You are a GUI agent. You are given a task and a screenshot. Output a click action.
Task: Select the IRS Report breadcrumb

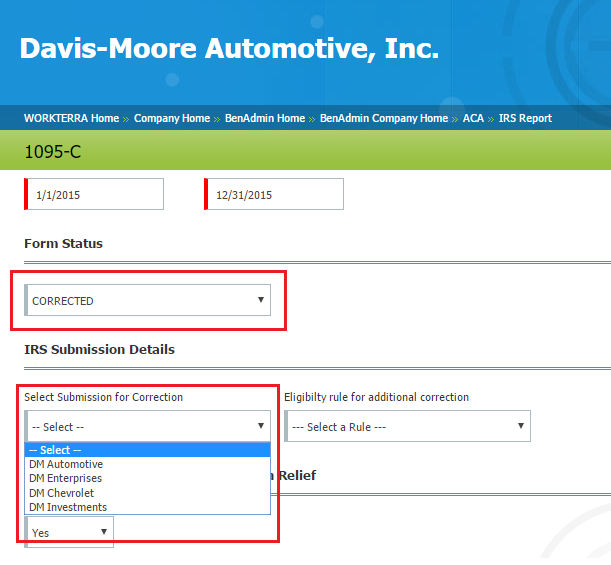525,118
